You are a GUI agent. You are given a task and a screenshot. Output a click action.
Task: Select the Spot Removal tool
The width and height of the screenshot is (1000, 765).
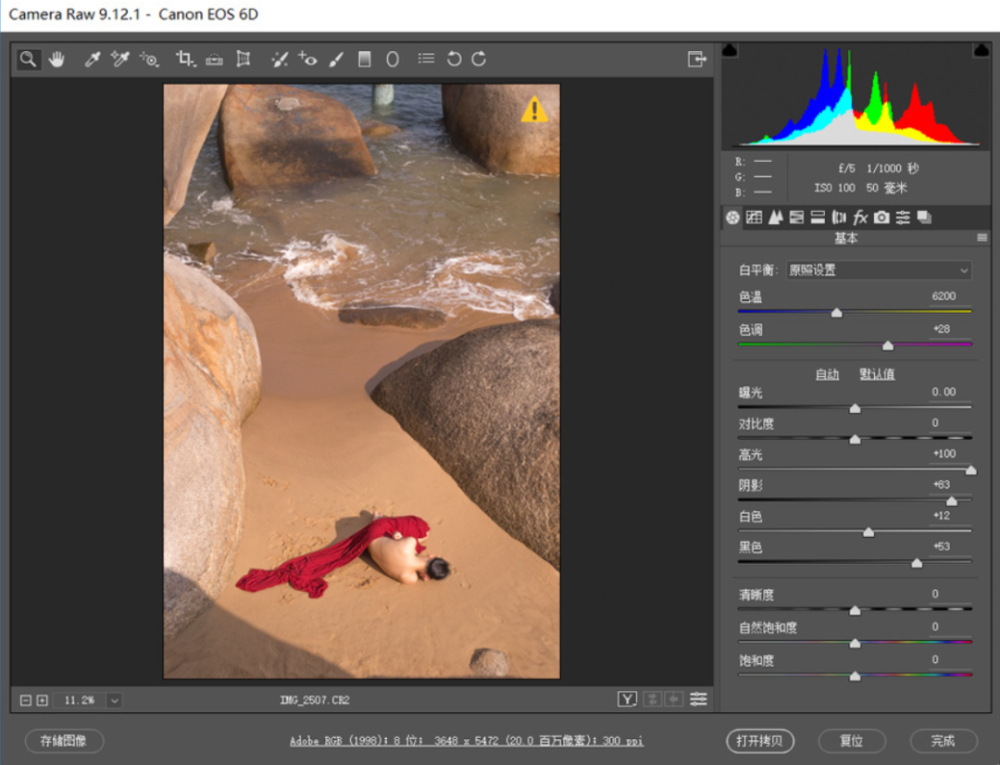tap(279, 60)
